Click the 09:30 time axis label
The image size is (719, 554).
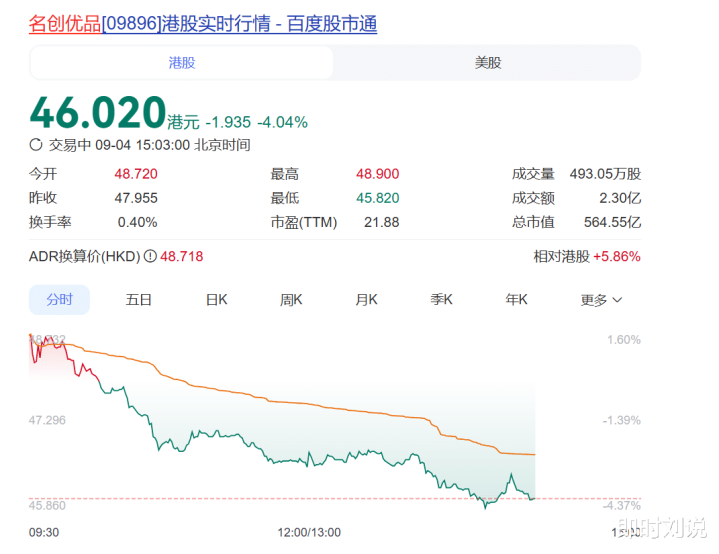point(44,532)
